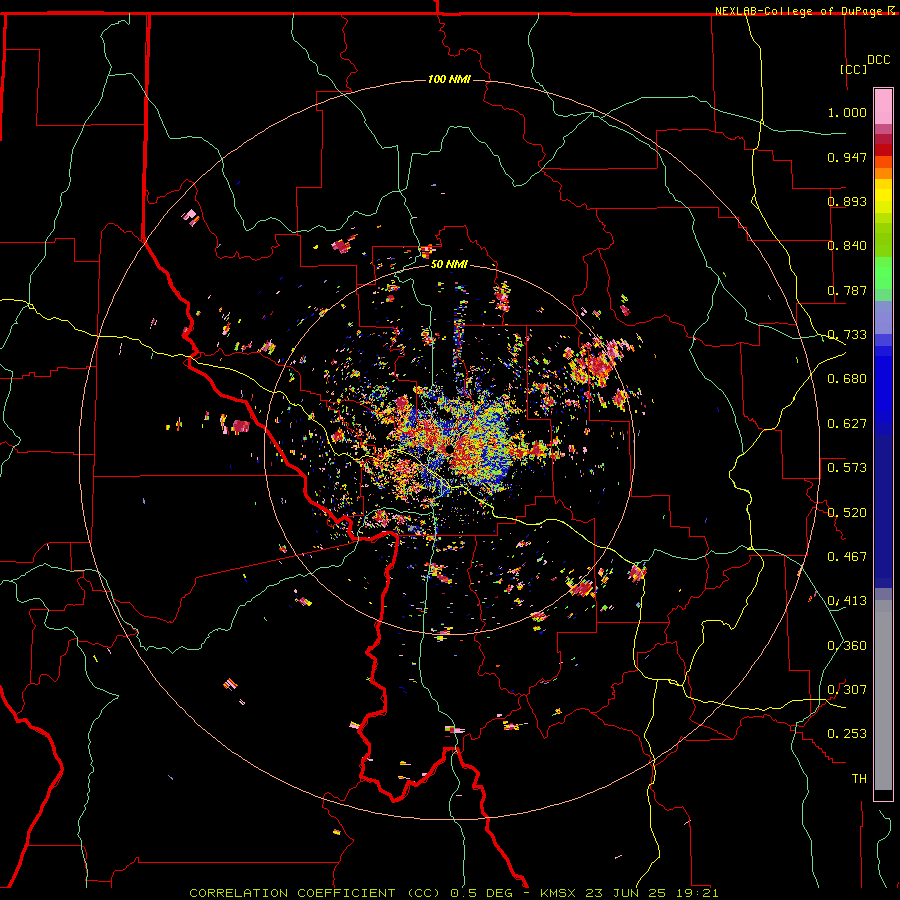Click the 1.000 color scale value

[x=847, y=112]
